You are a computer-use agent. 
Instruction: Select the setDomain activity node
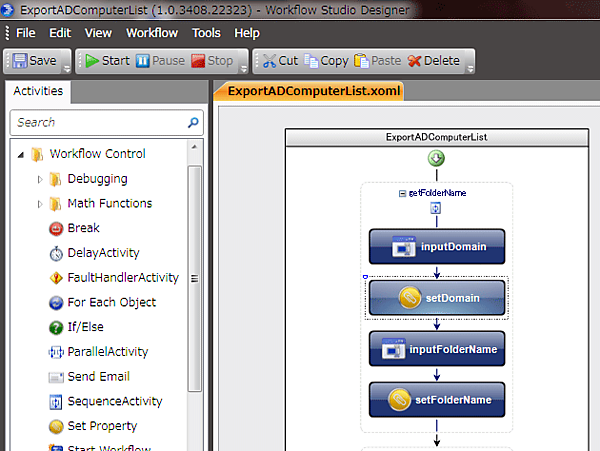437,298
